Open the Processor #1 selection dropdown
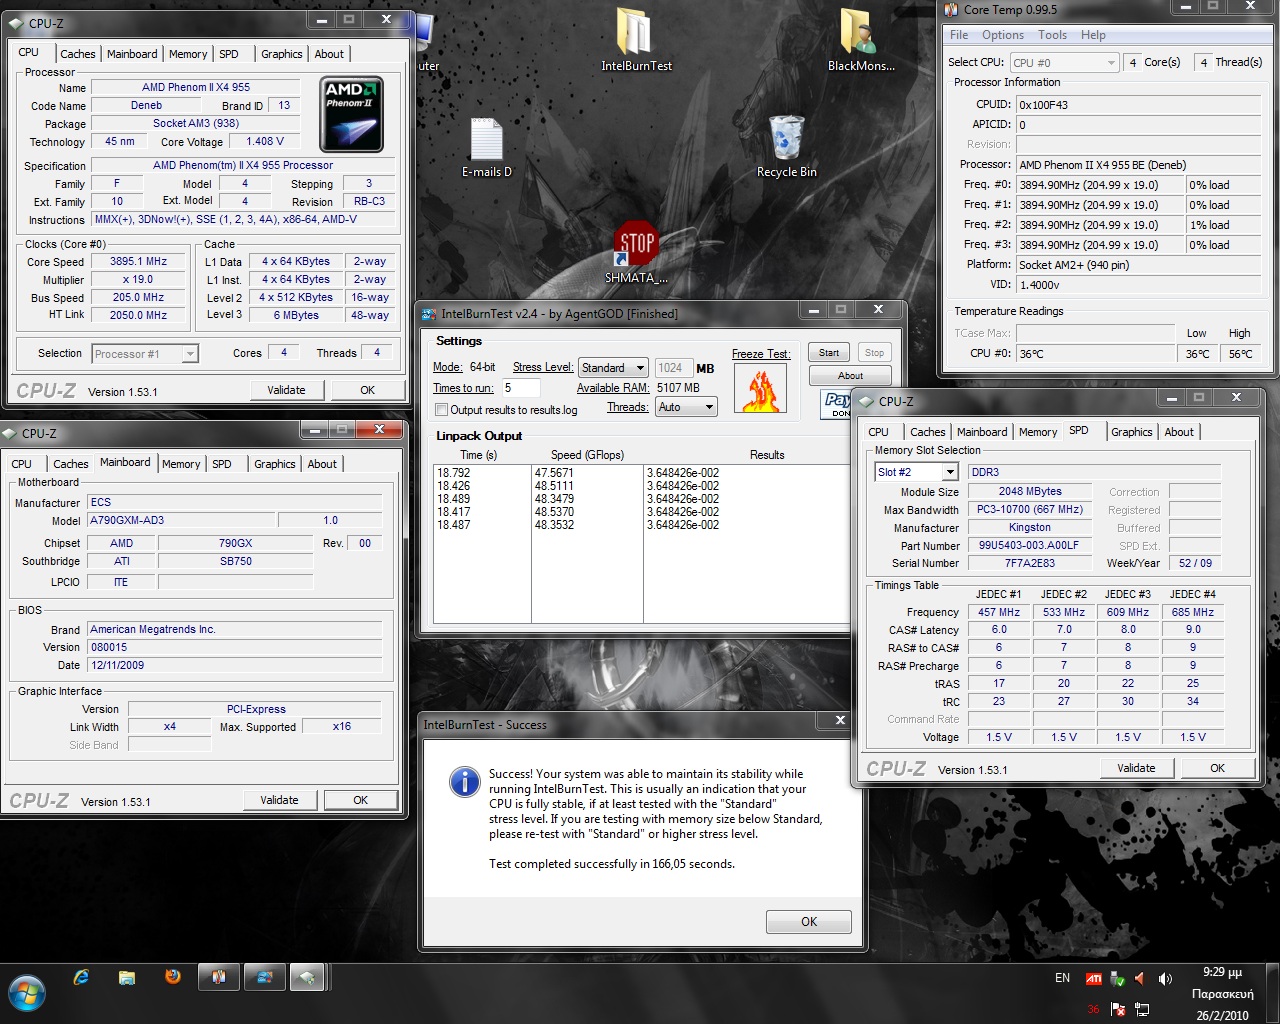The height and width of the screenshot is (1024, 1280). tap(145, 354)
